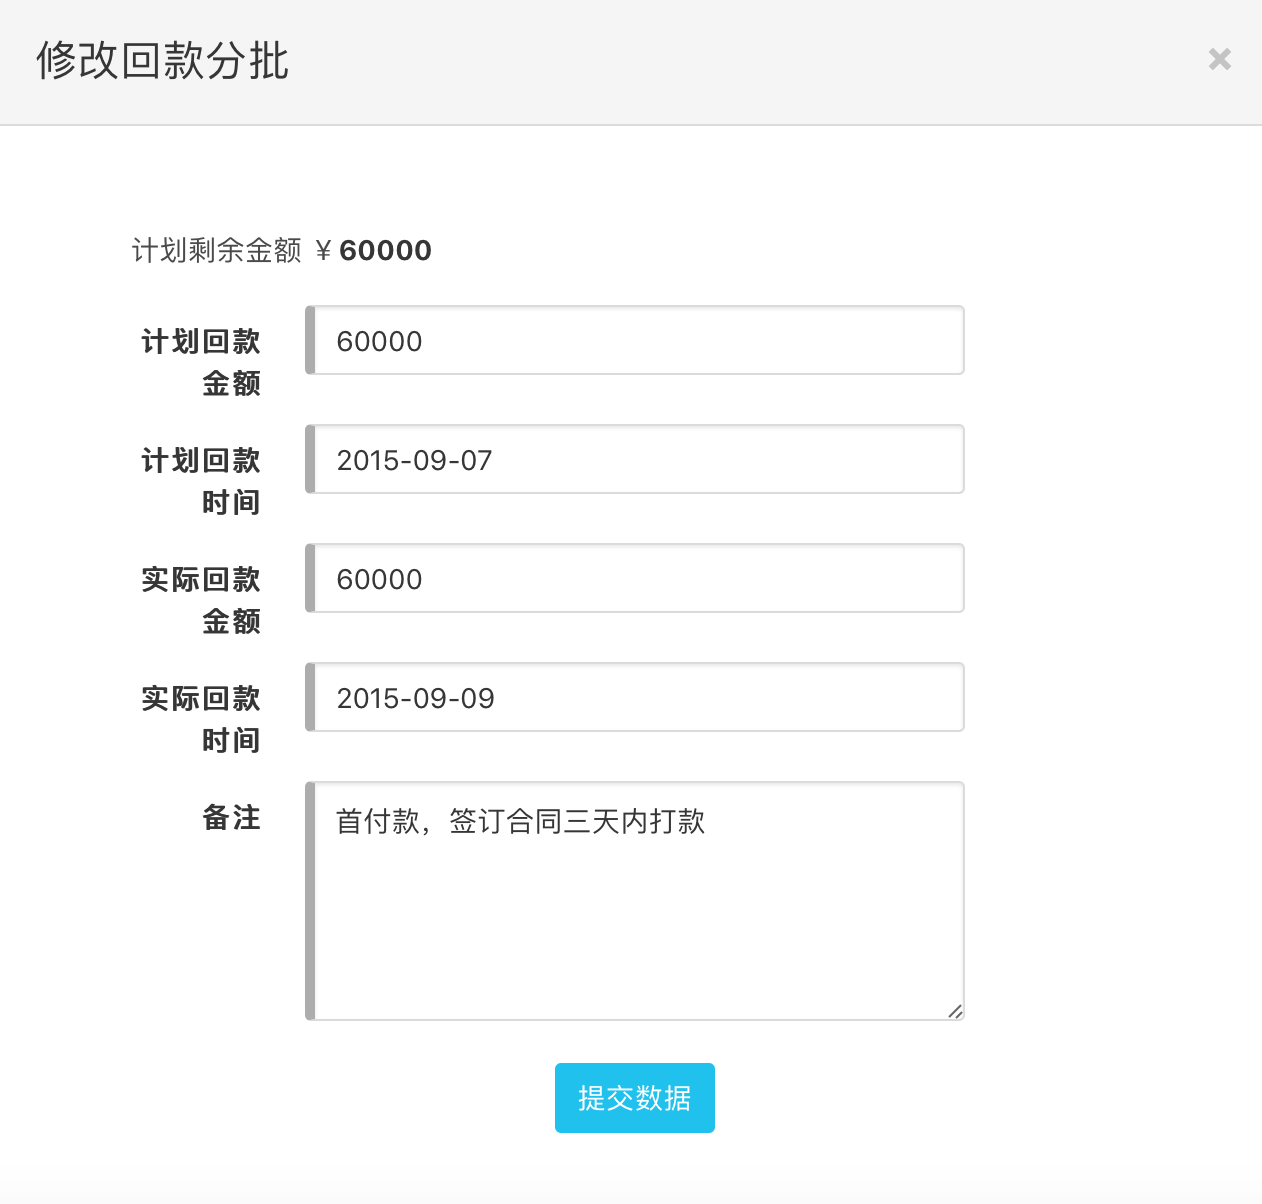The image size is (1262, 1204).
Task: Click the 计划回款金额 input field
Action: (x=638, y=341)
